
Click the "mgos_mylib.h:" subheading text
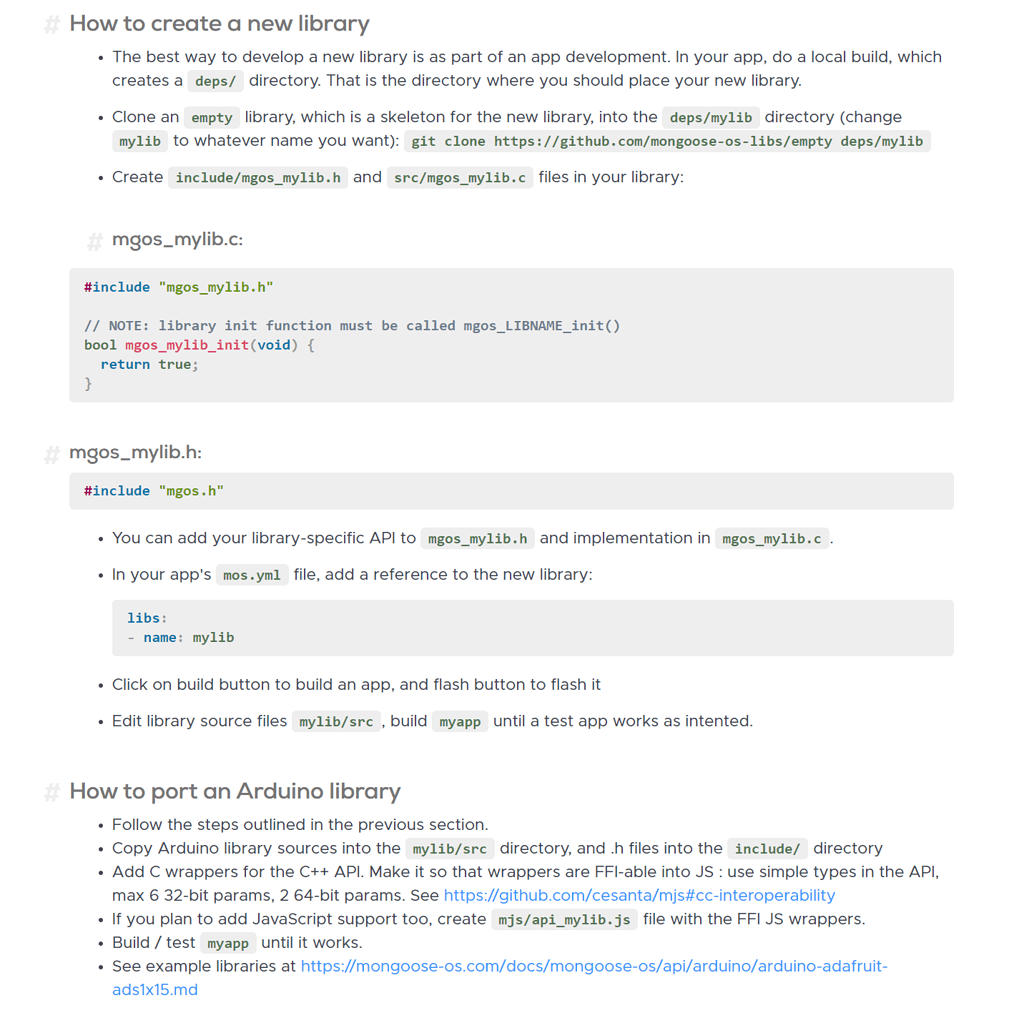pyautogui.click(x=135, y=452)
